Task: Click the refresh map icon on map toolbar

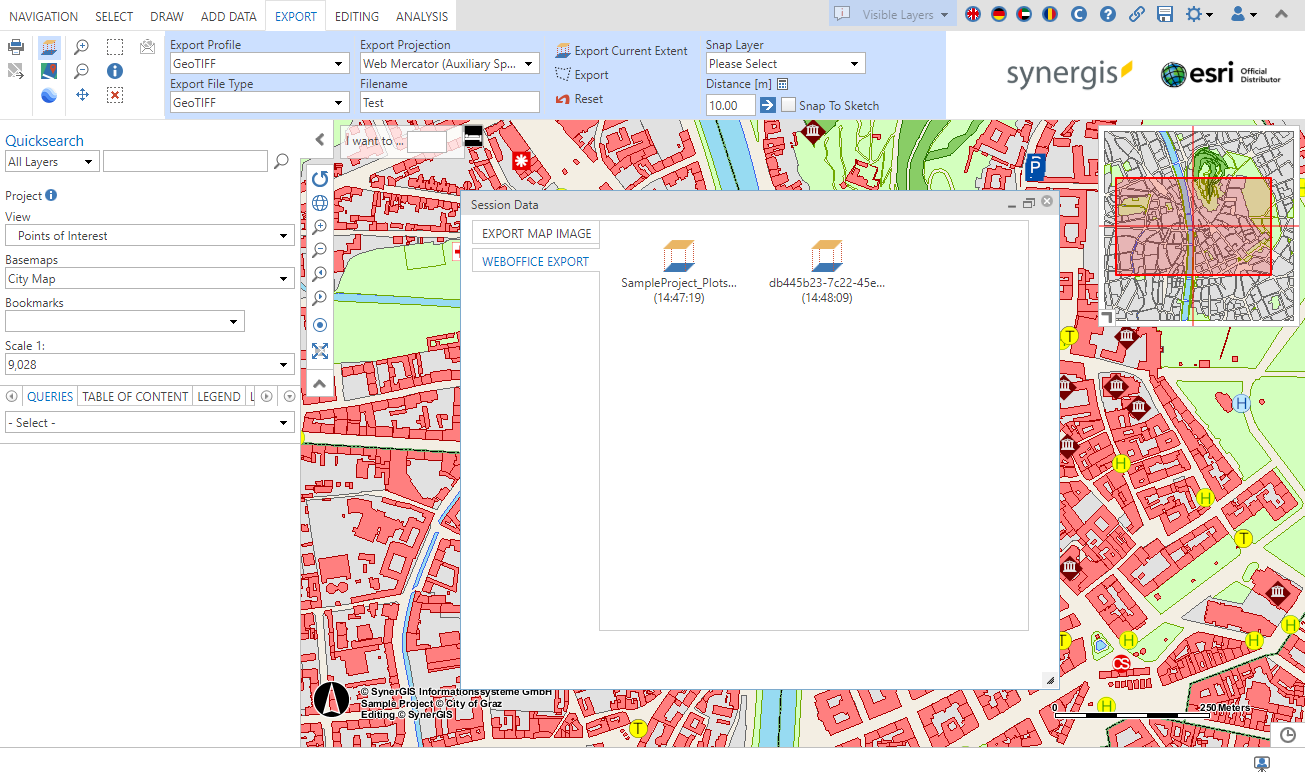Action: pyautogui.click(x=319, y=179)
